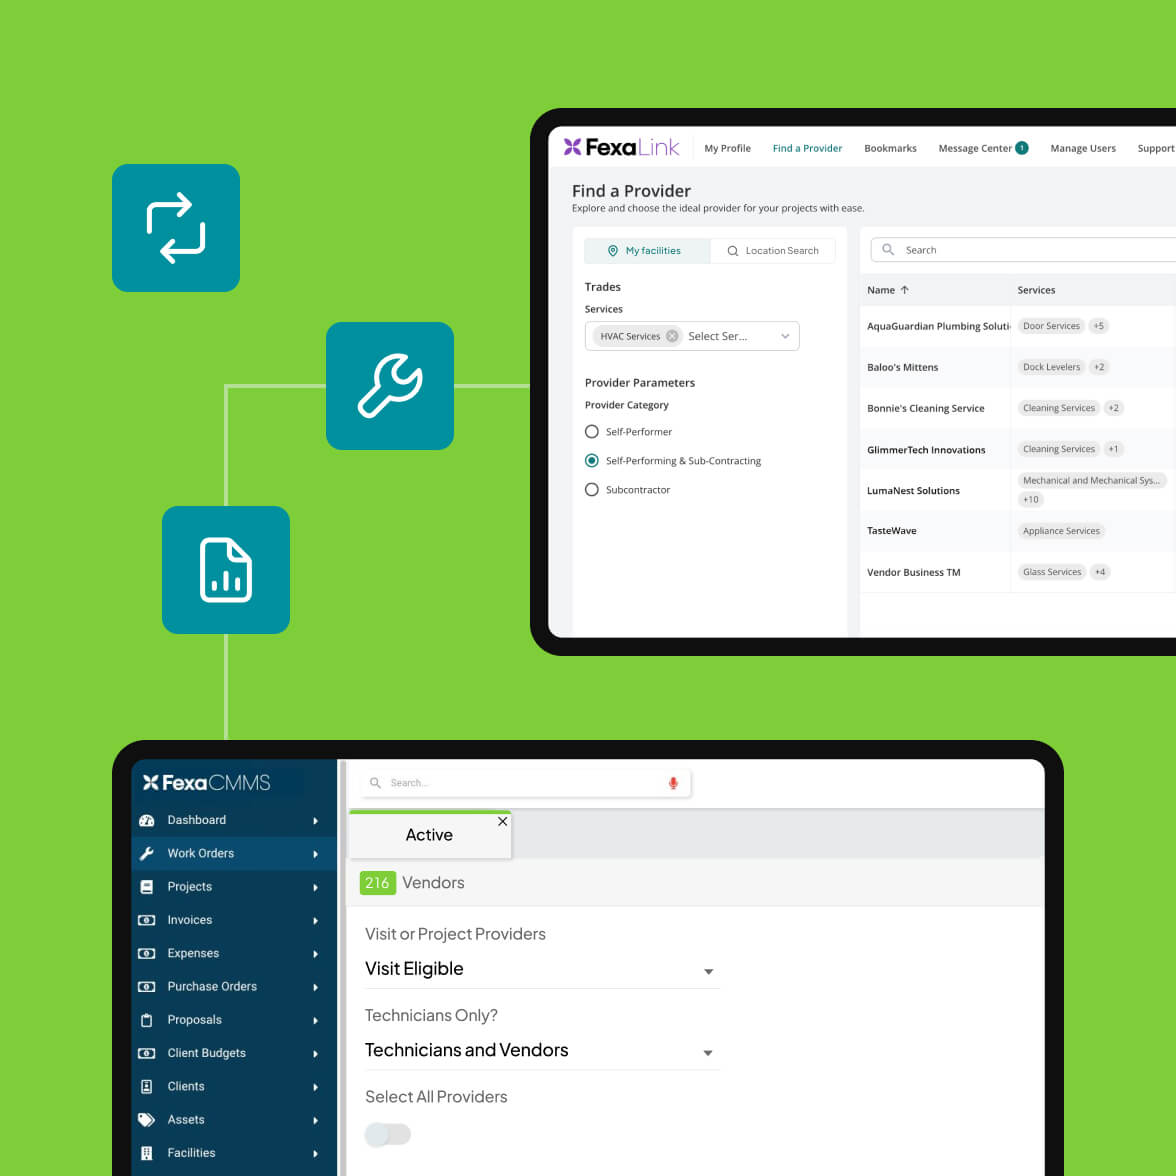Click the Message Center notification badge
Viewport: 1176px width, 1176px height.
pos(1021,148)
